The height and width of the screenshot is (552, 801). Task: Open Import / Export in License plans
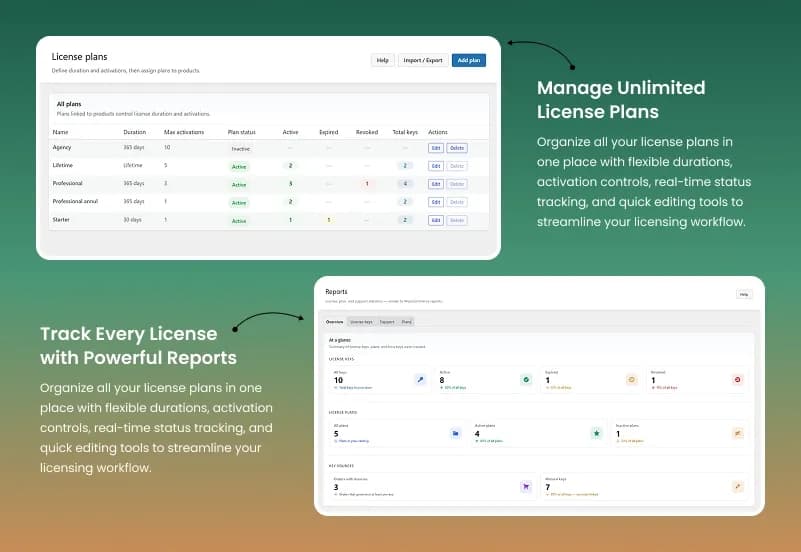(423, 60)
